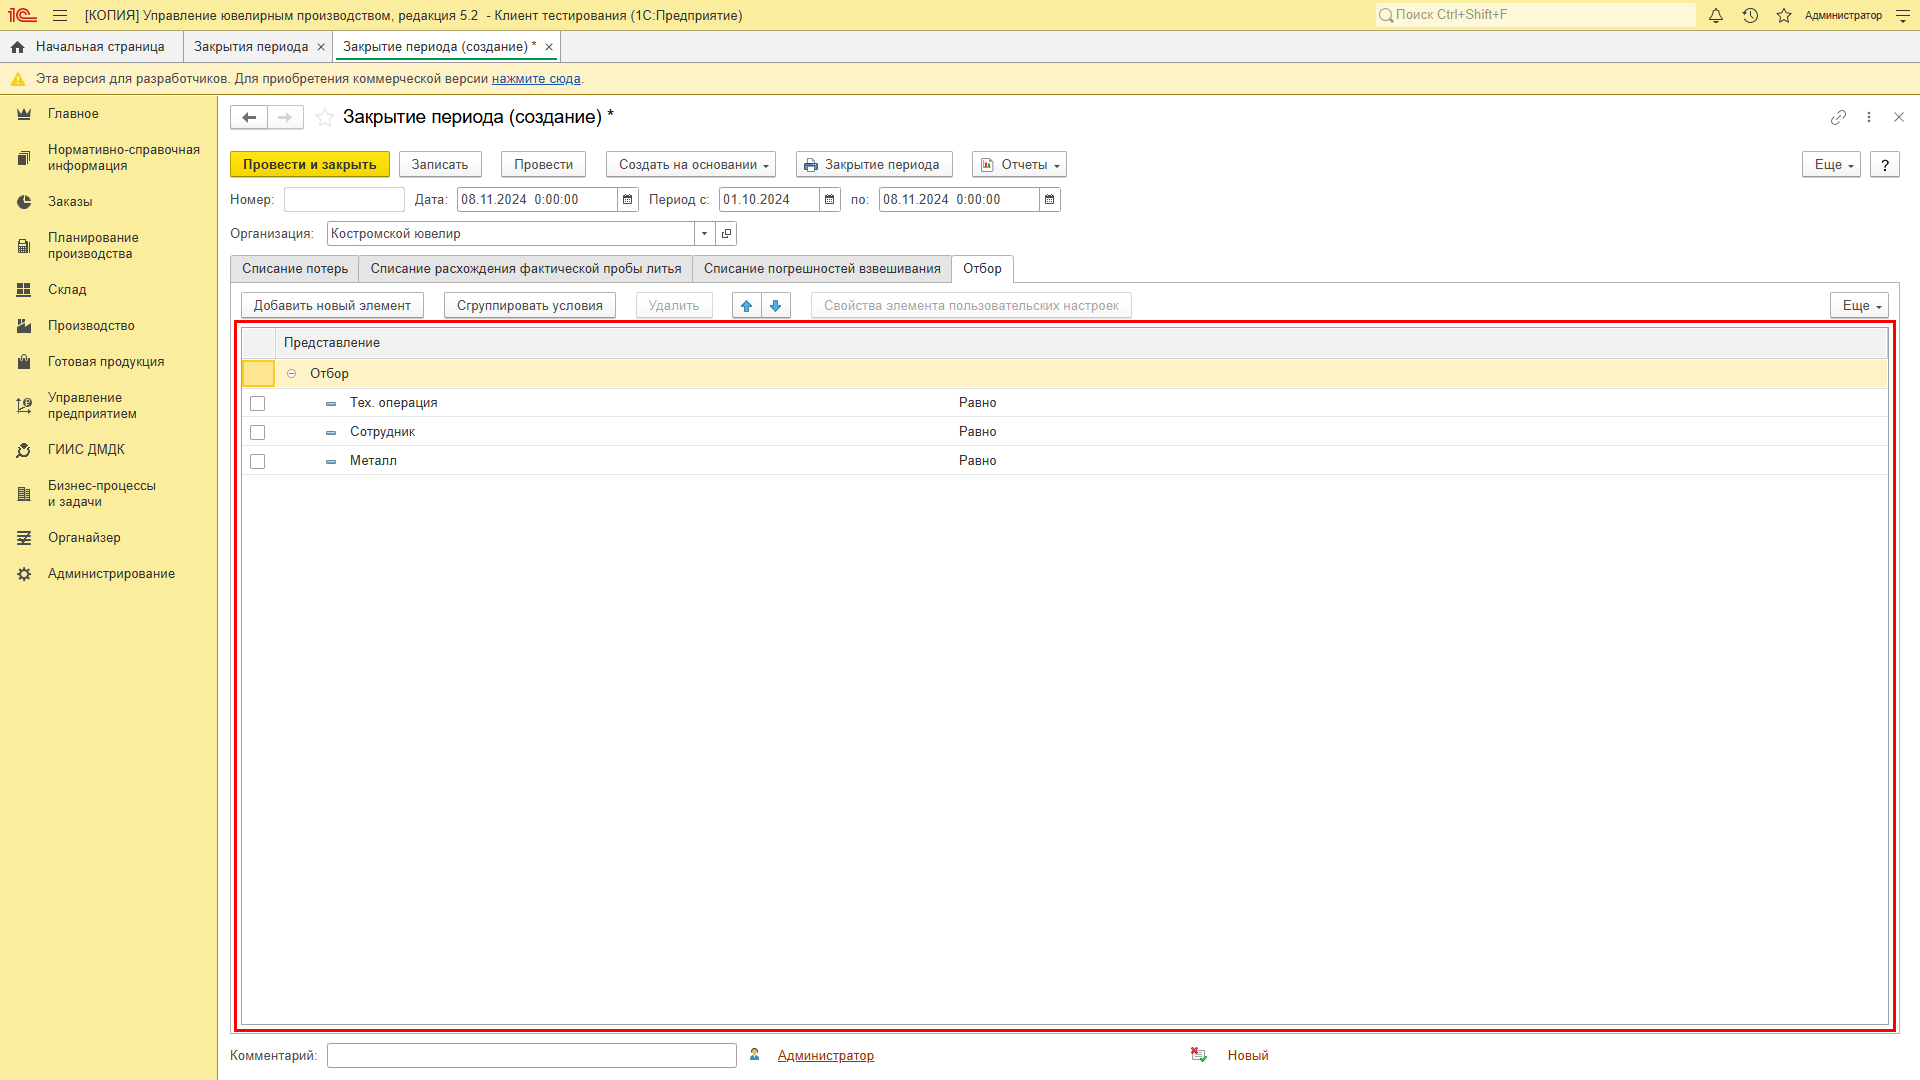
Task: Open the Отчеты dropdown
Action: coord(1019,165)
